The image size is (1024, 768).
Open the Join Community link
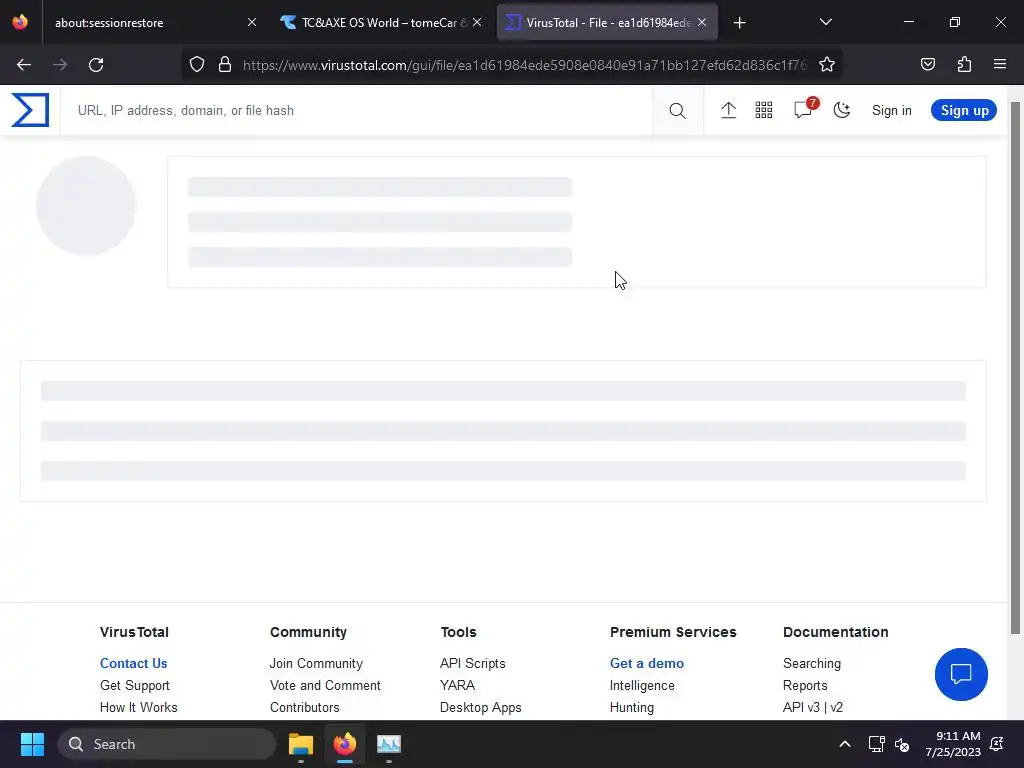(x=316, y=663)
